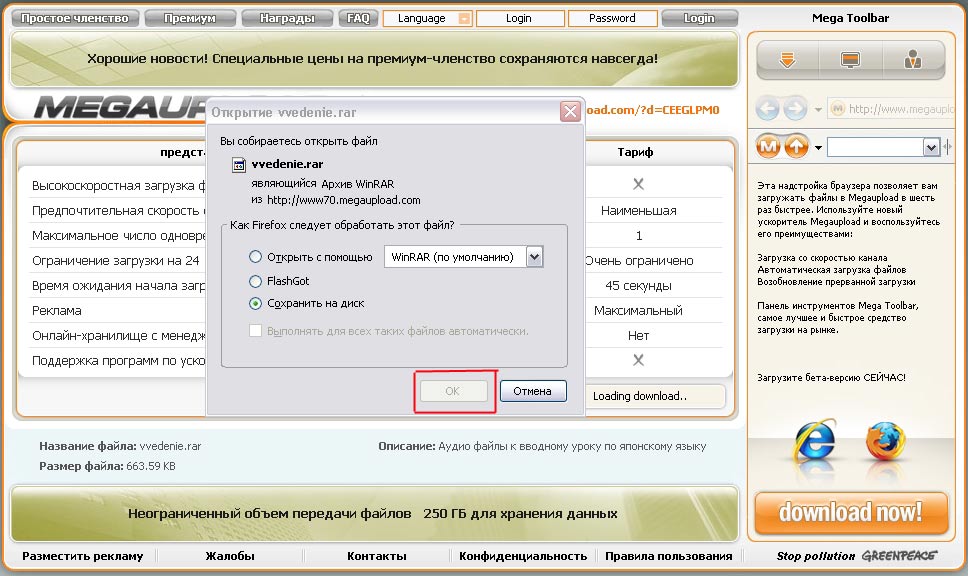Close the Открытие vvedenie.rar dialog
The image size is (968, 576).
point(570,112)
